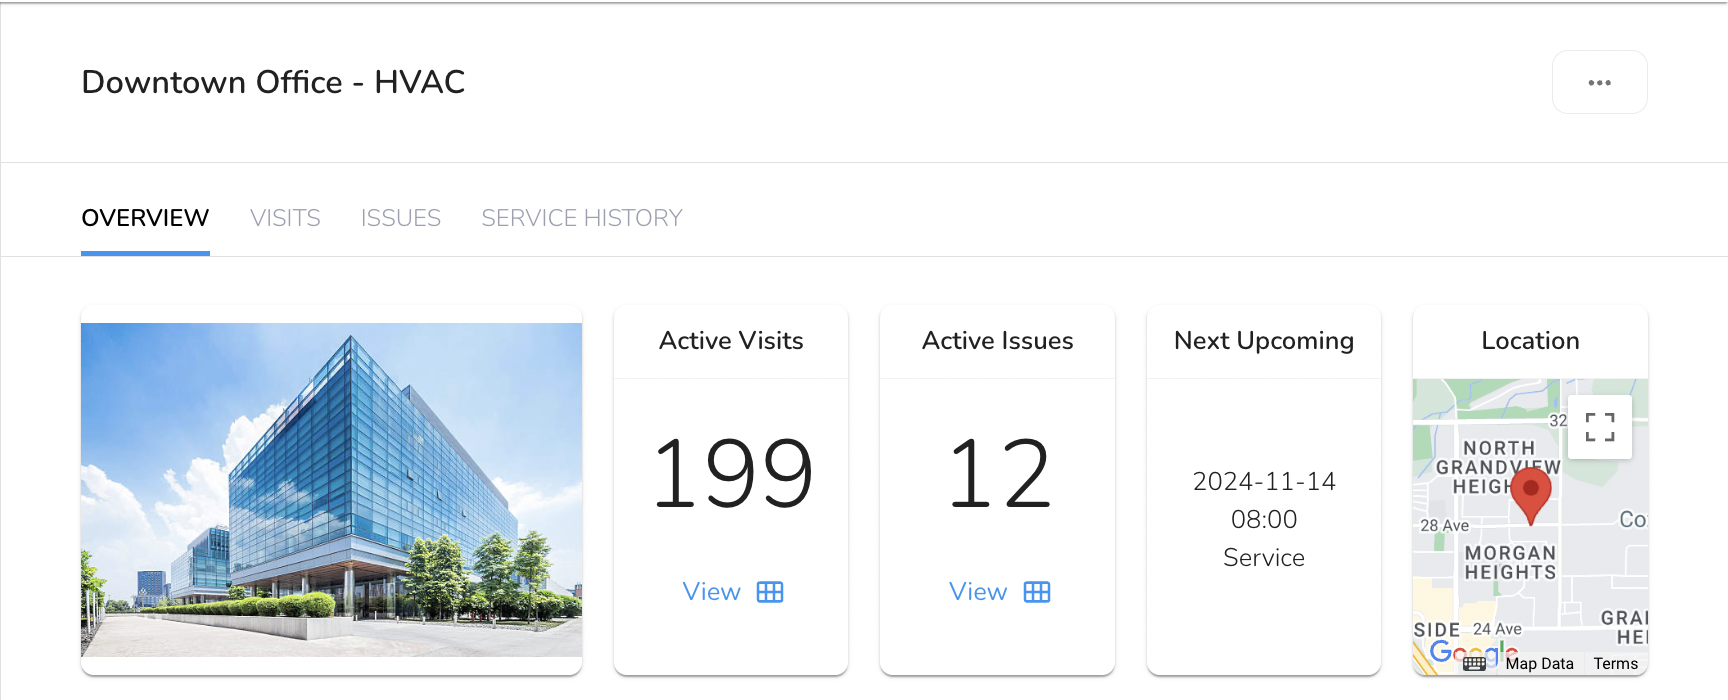
Task: Select the Service History tab
Action: coord(582,218)
